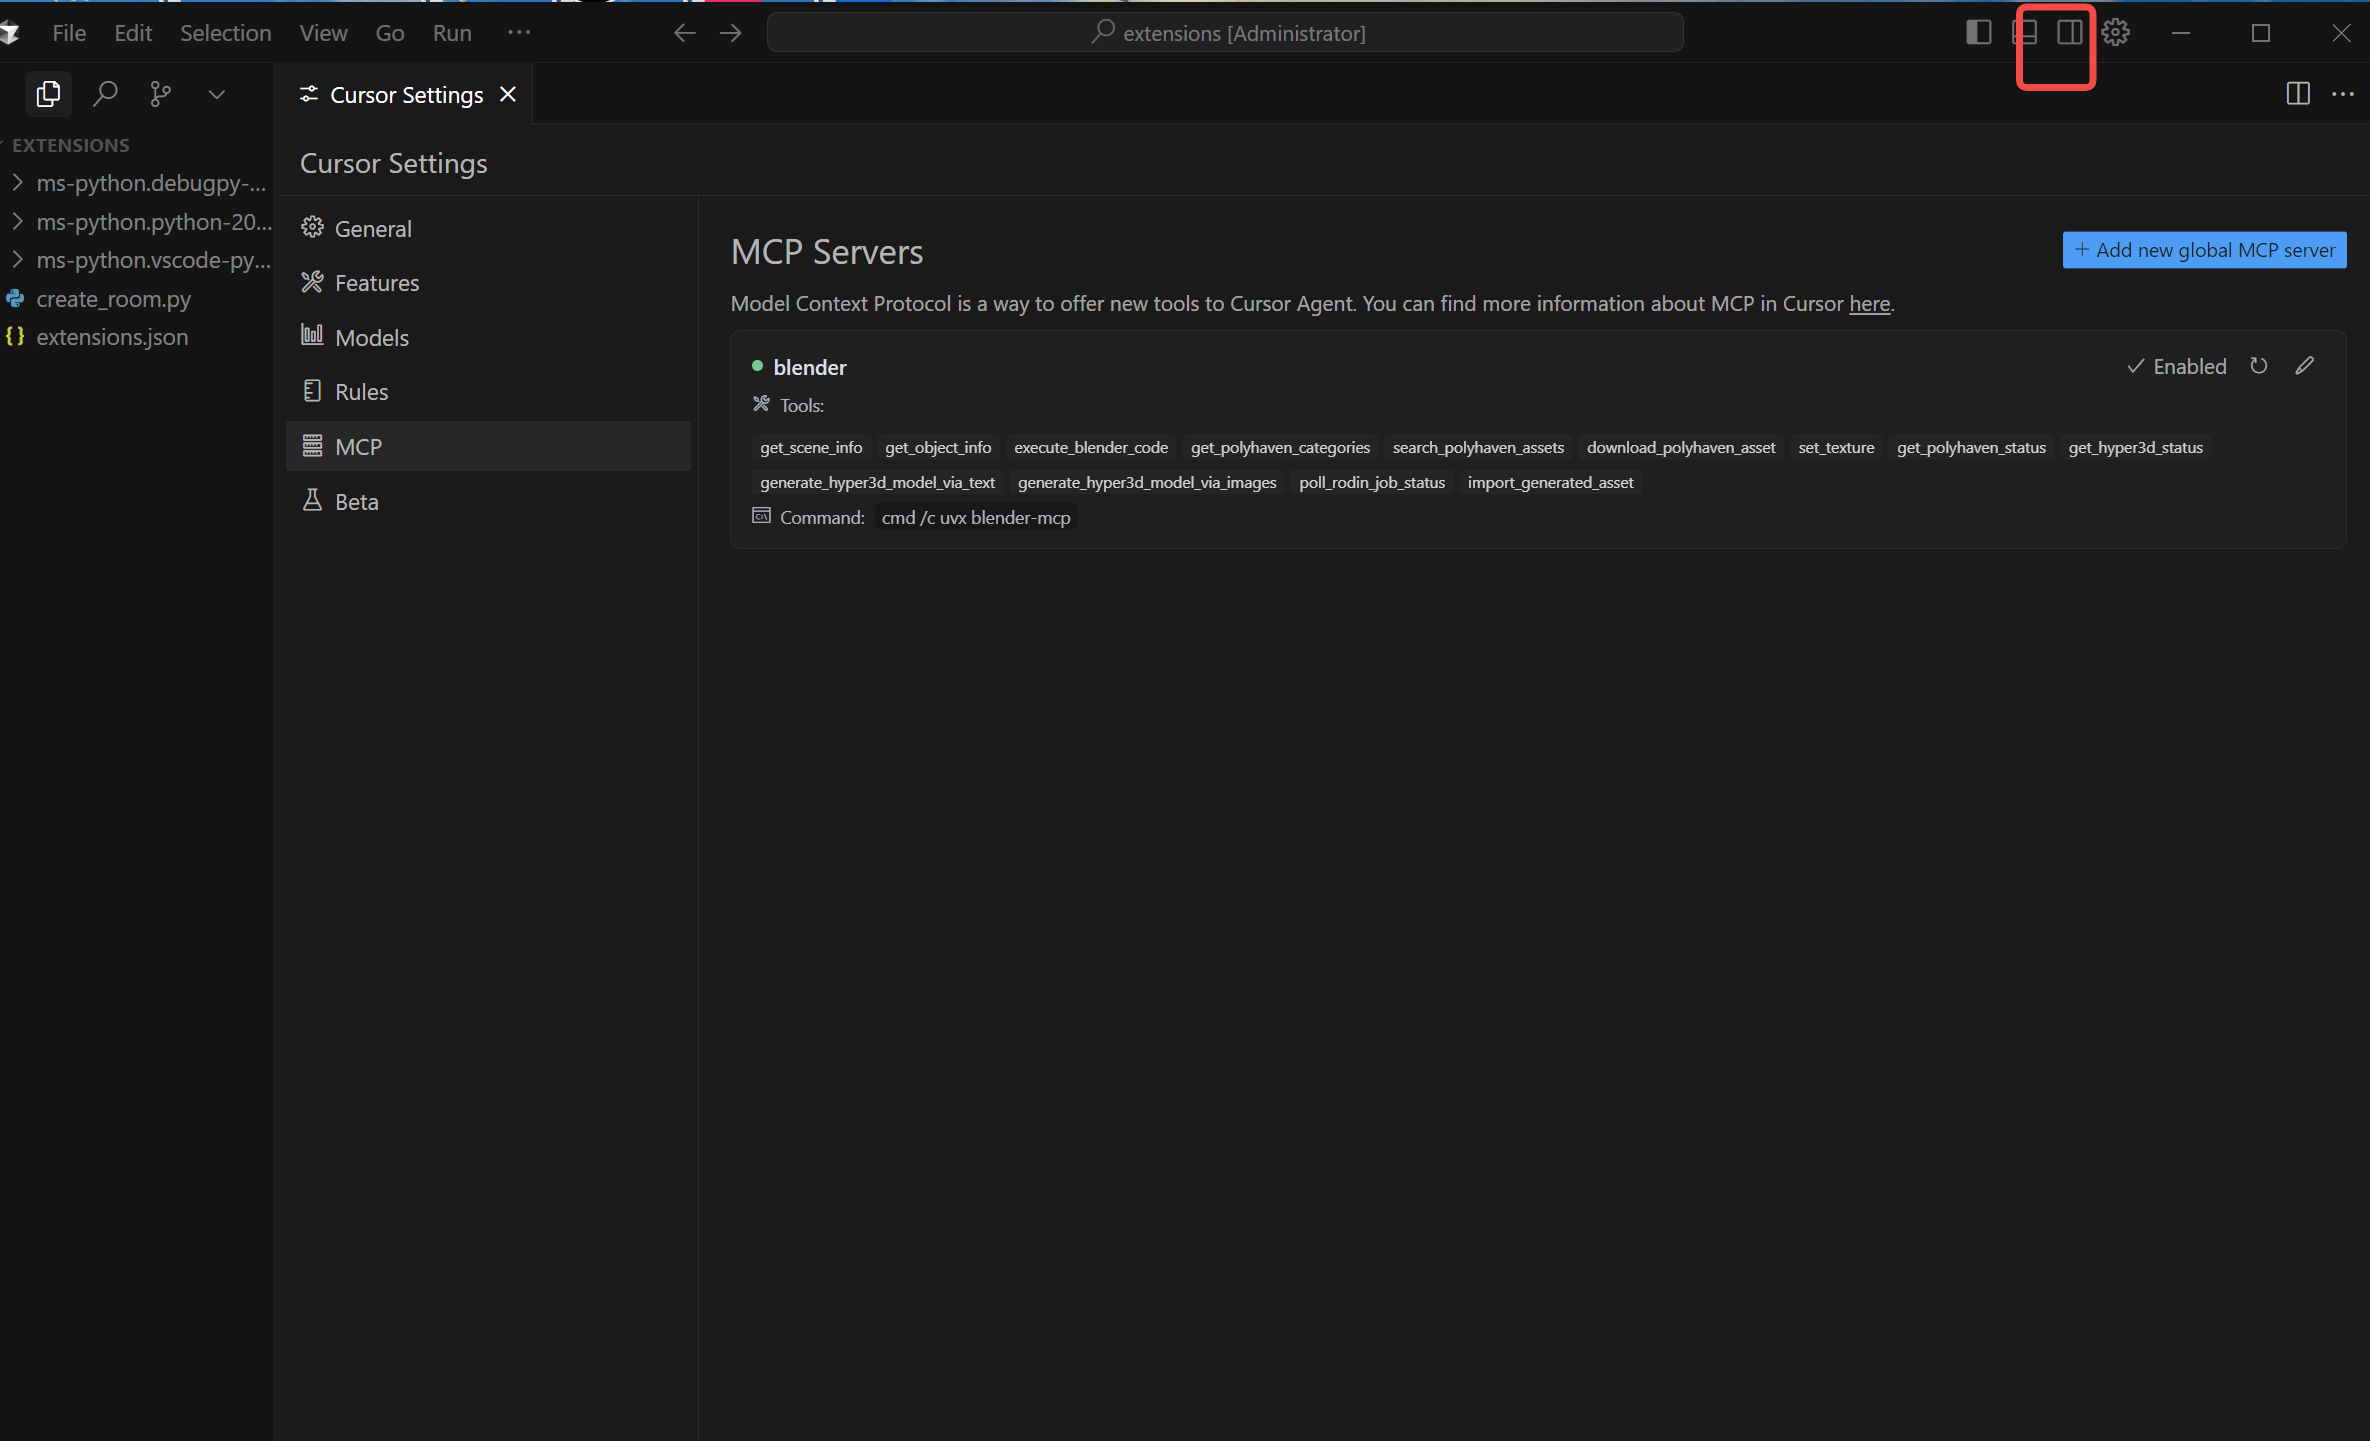The height and width of the screenshot is (1441, 2370).
Task: Toggle the primary sidebar layout
Action: [1978, 33]
